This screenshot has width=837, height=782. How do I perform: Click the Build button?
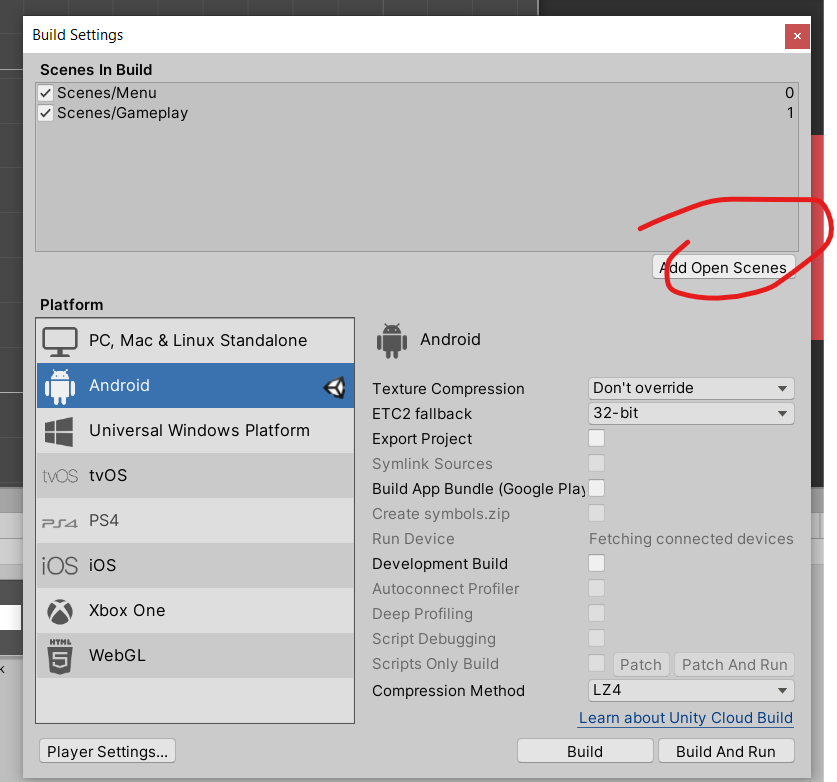(x=585, y=751)
